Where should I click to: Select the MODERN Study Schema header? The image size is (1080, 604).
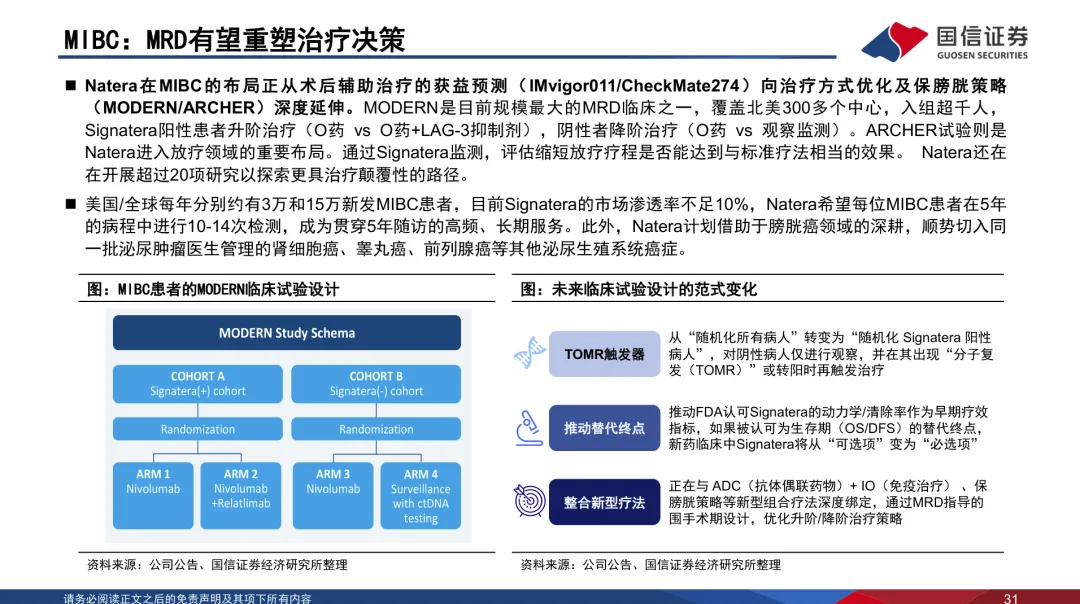click(x=287, y=333)
